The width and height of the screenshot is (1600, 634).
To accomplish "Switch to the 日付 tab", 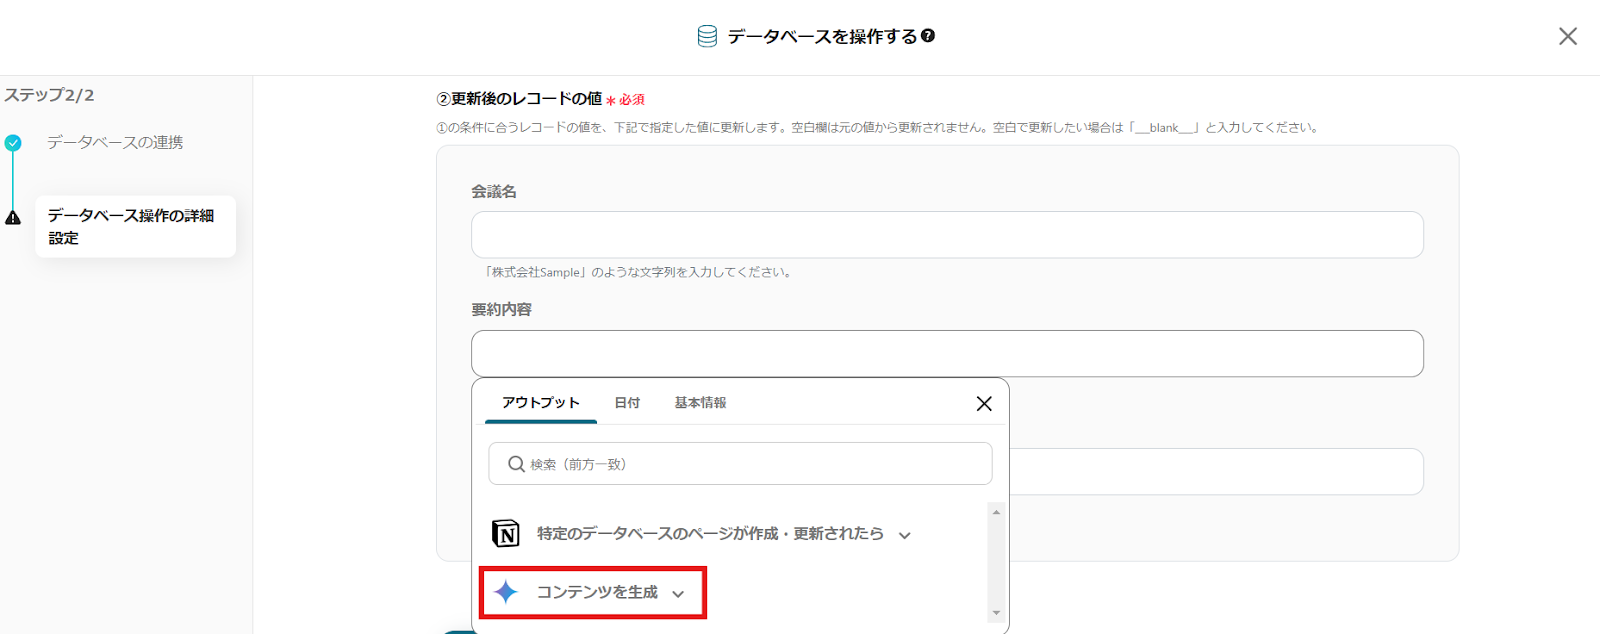I will click(x=627, y=403).
